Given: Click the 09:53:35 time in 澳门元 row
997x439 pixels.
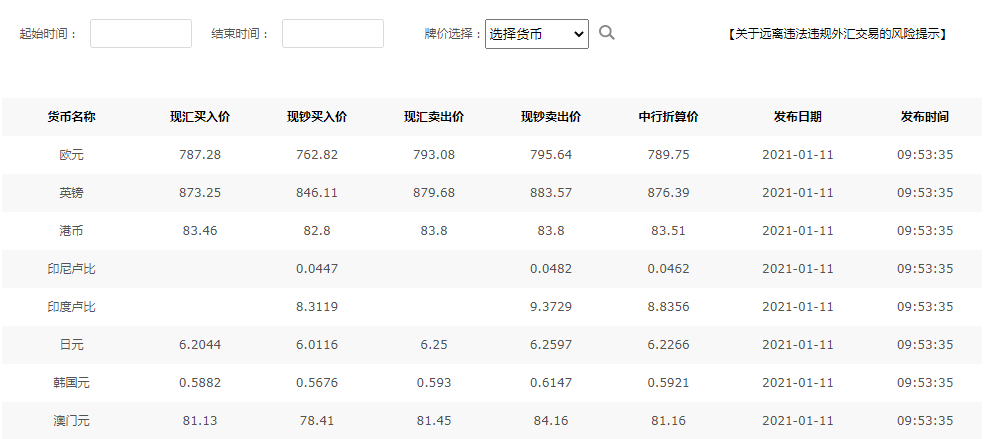Looking at the screenshot, I should coord(925,421).
